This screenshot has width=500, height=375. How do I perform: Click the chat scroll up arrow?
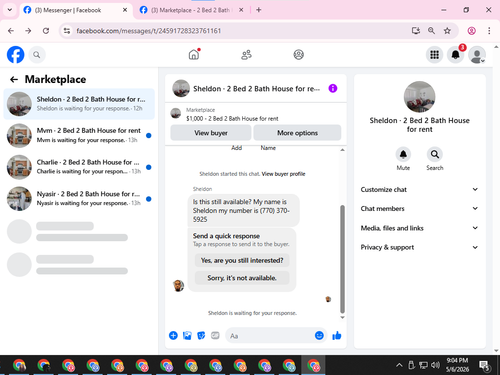(342, 150)
